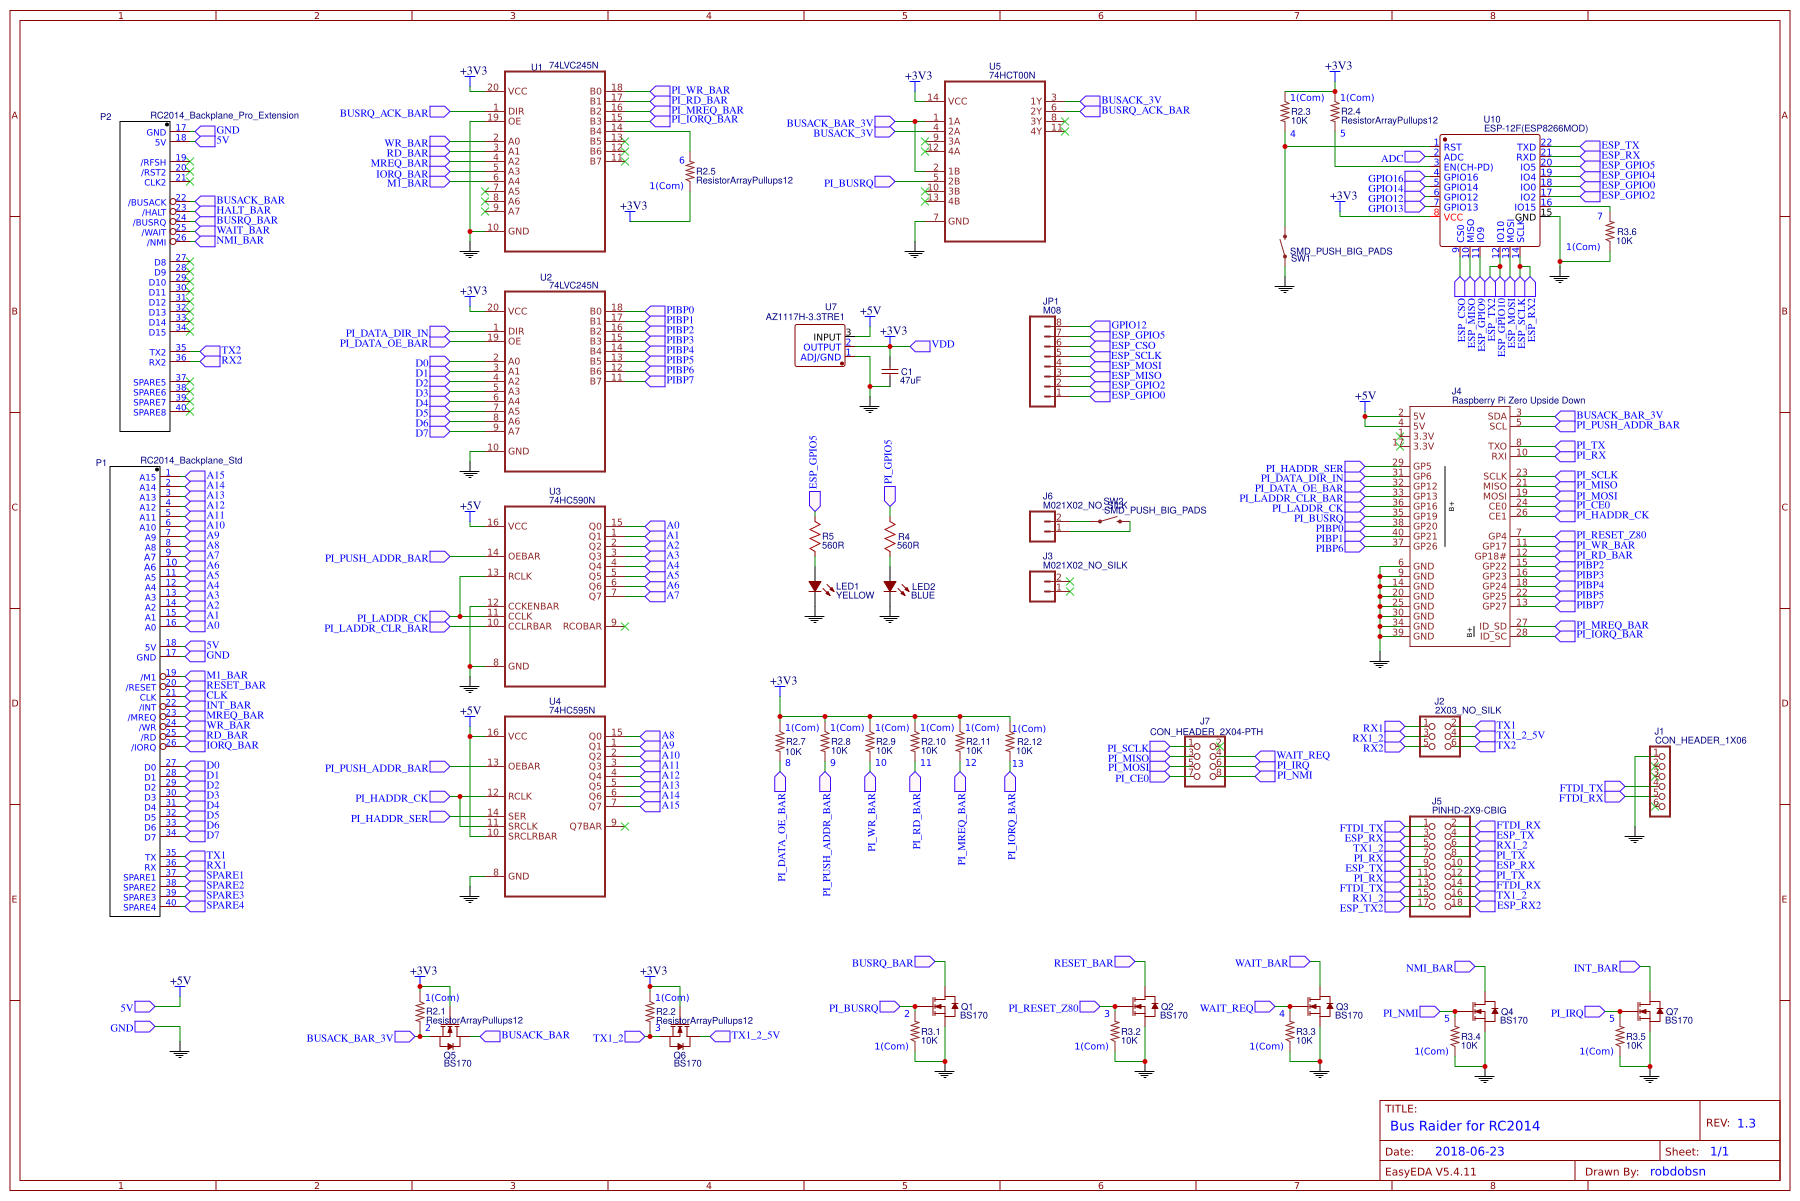Select the U1 74LVC245N buffer symbol

(x=556, y=160)
